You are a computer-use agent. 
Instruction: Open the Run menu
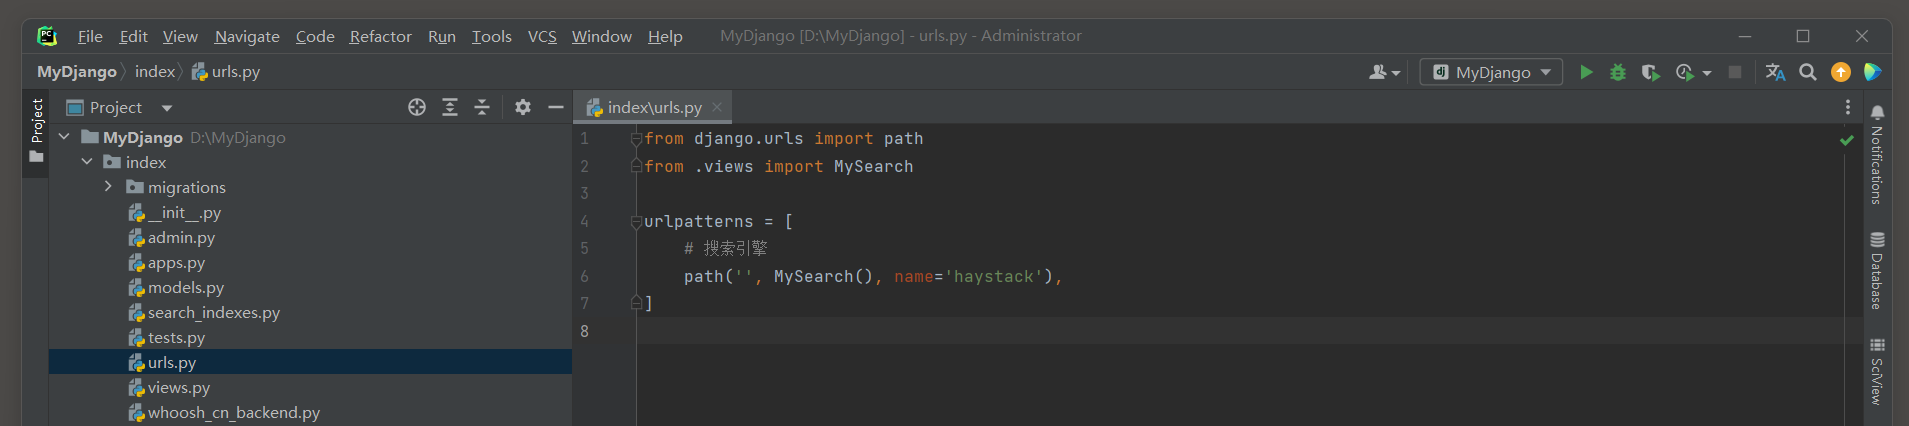tap(442, 36)
